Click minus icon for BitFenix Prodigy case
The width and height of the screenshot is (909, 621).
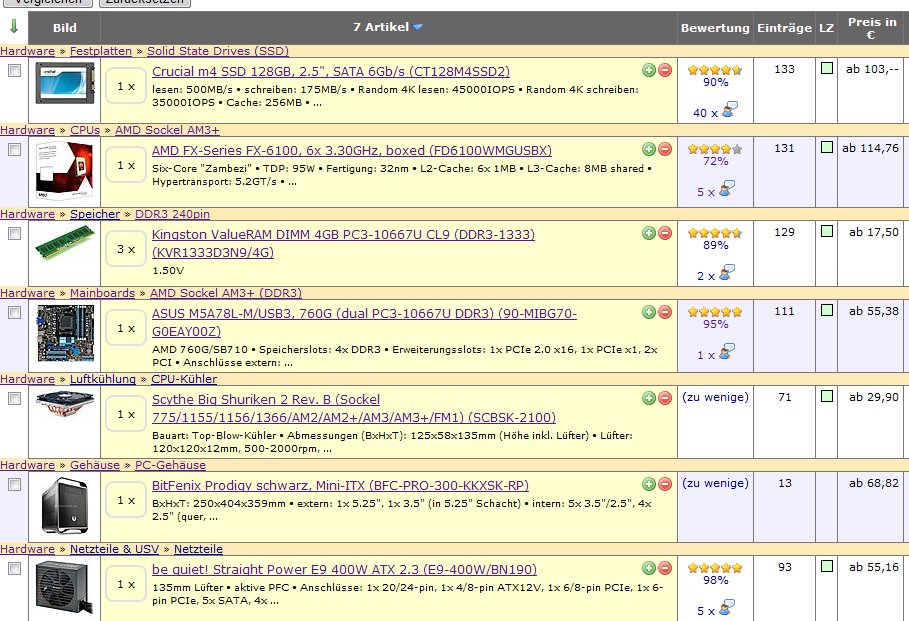pyautogui.click(x=665, y=484)
